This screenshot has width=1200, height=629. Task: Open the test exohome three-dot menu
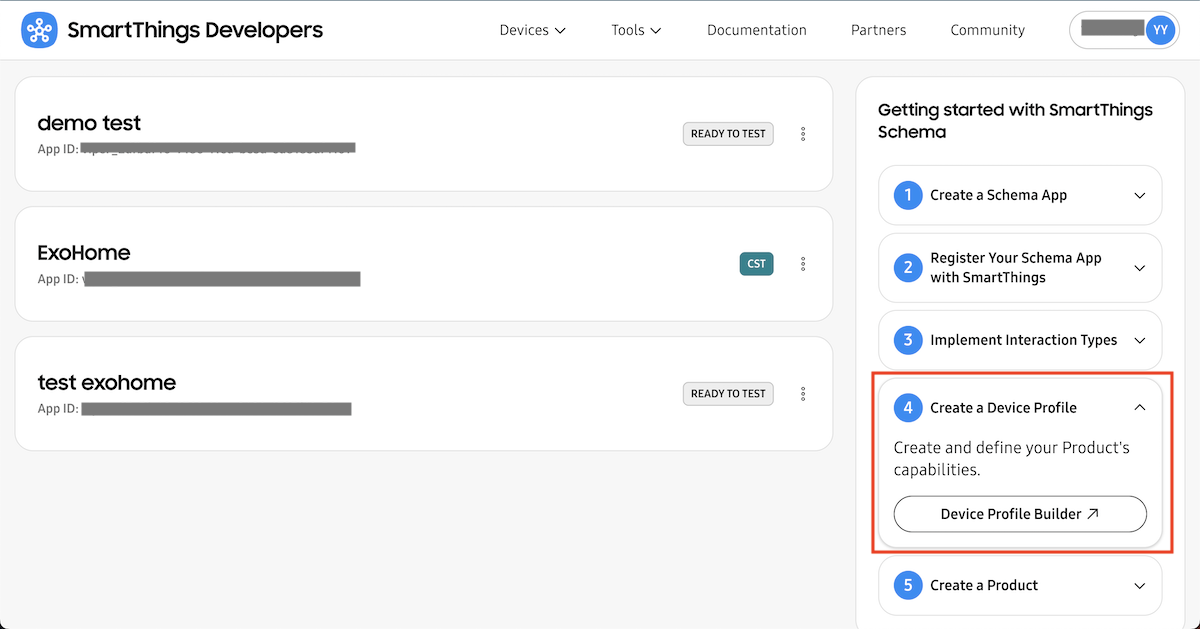(803, 394)
